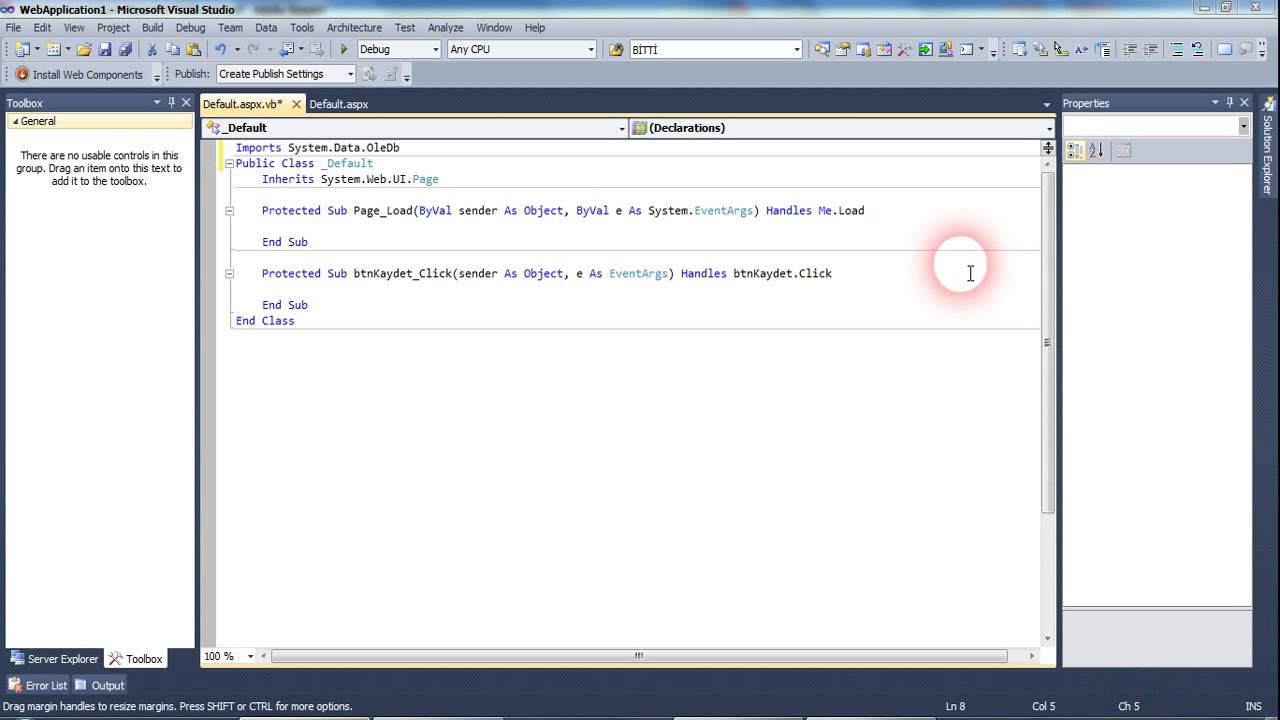The height and width of the screenshot is (720, 1280).
Task: Sort properties using Alphabetical icon
Action: click(1096, 150)
